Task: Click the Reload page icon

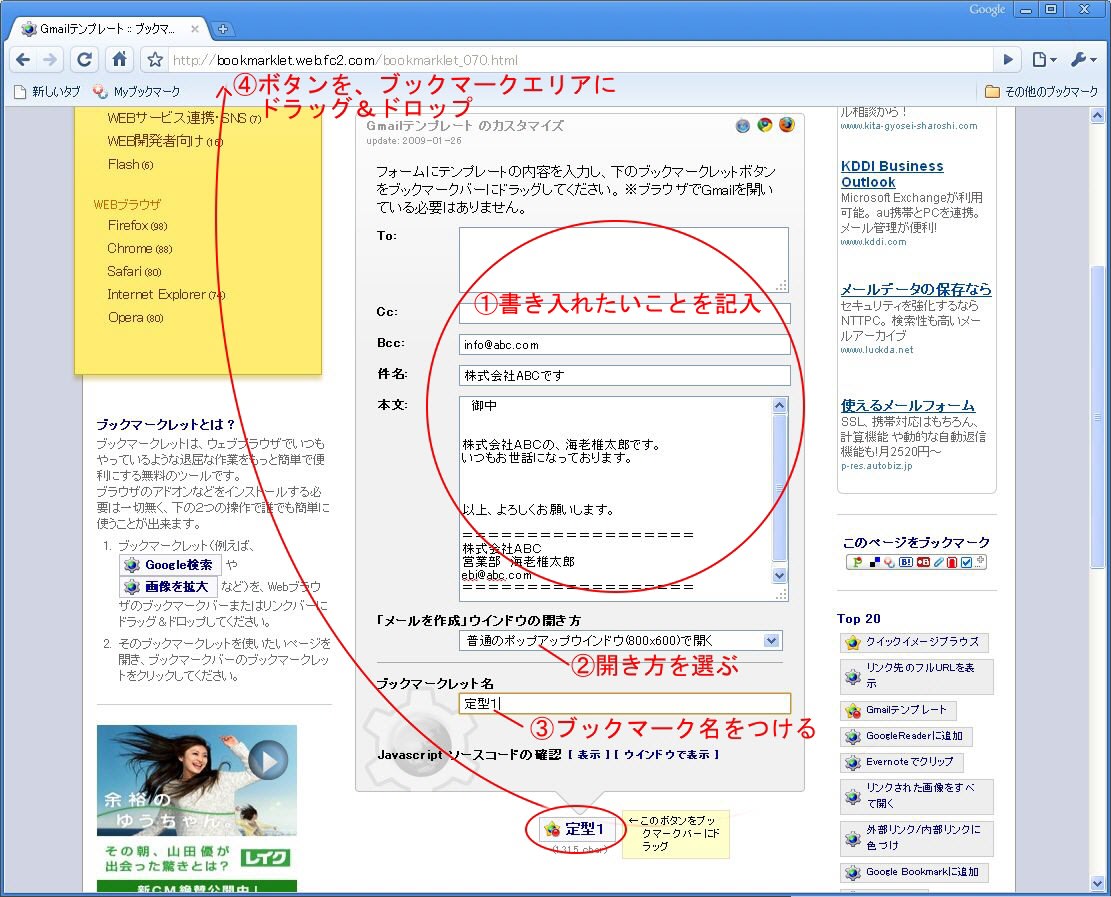Action: point(85,59)
